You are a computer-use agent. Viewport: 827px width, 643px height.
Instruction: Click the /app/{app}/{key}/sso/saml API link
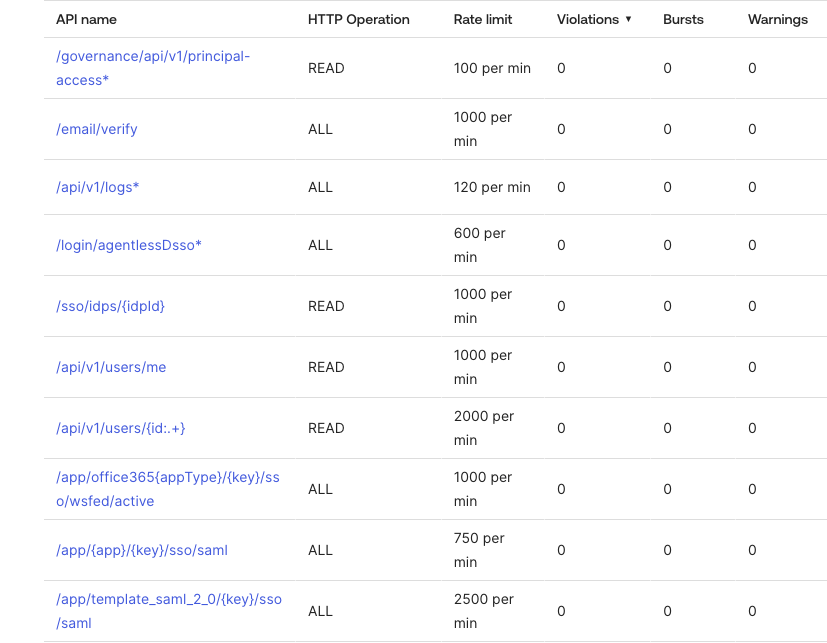pyautogui.click(x=142, y=550)
